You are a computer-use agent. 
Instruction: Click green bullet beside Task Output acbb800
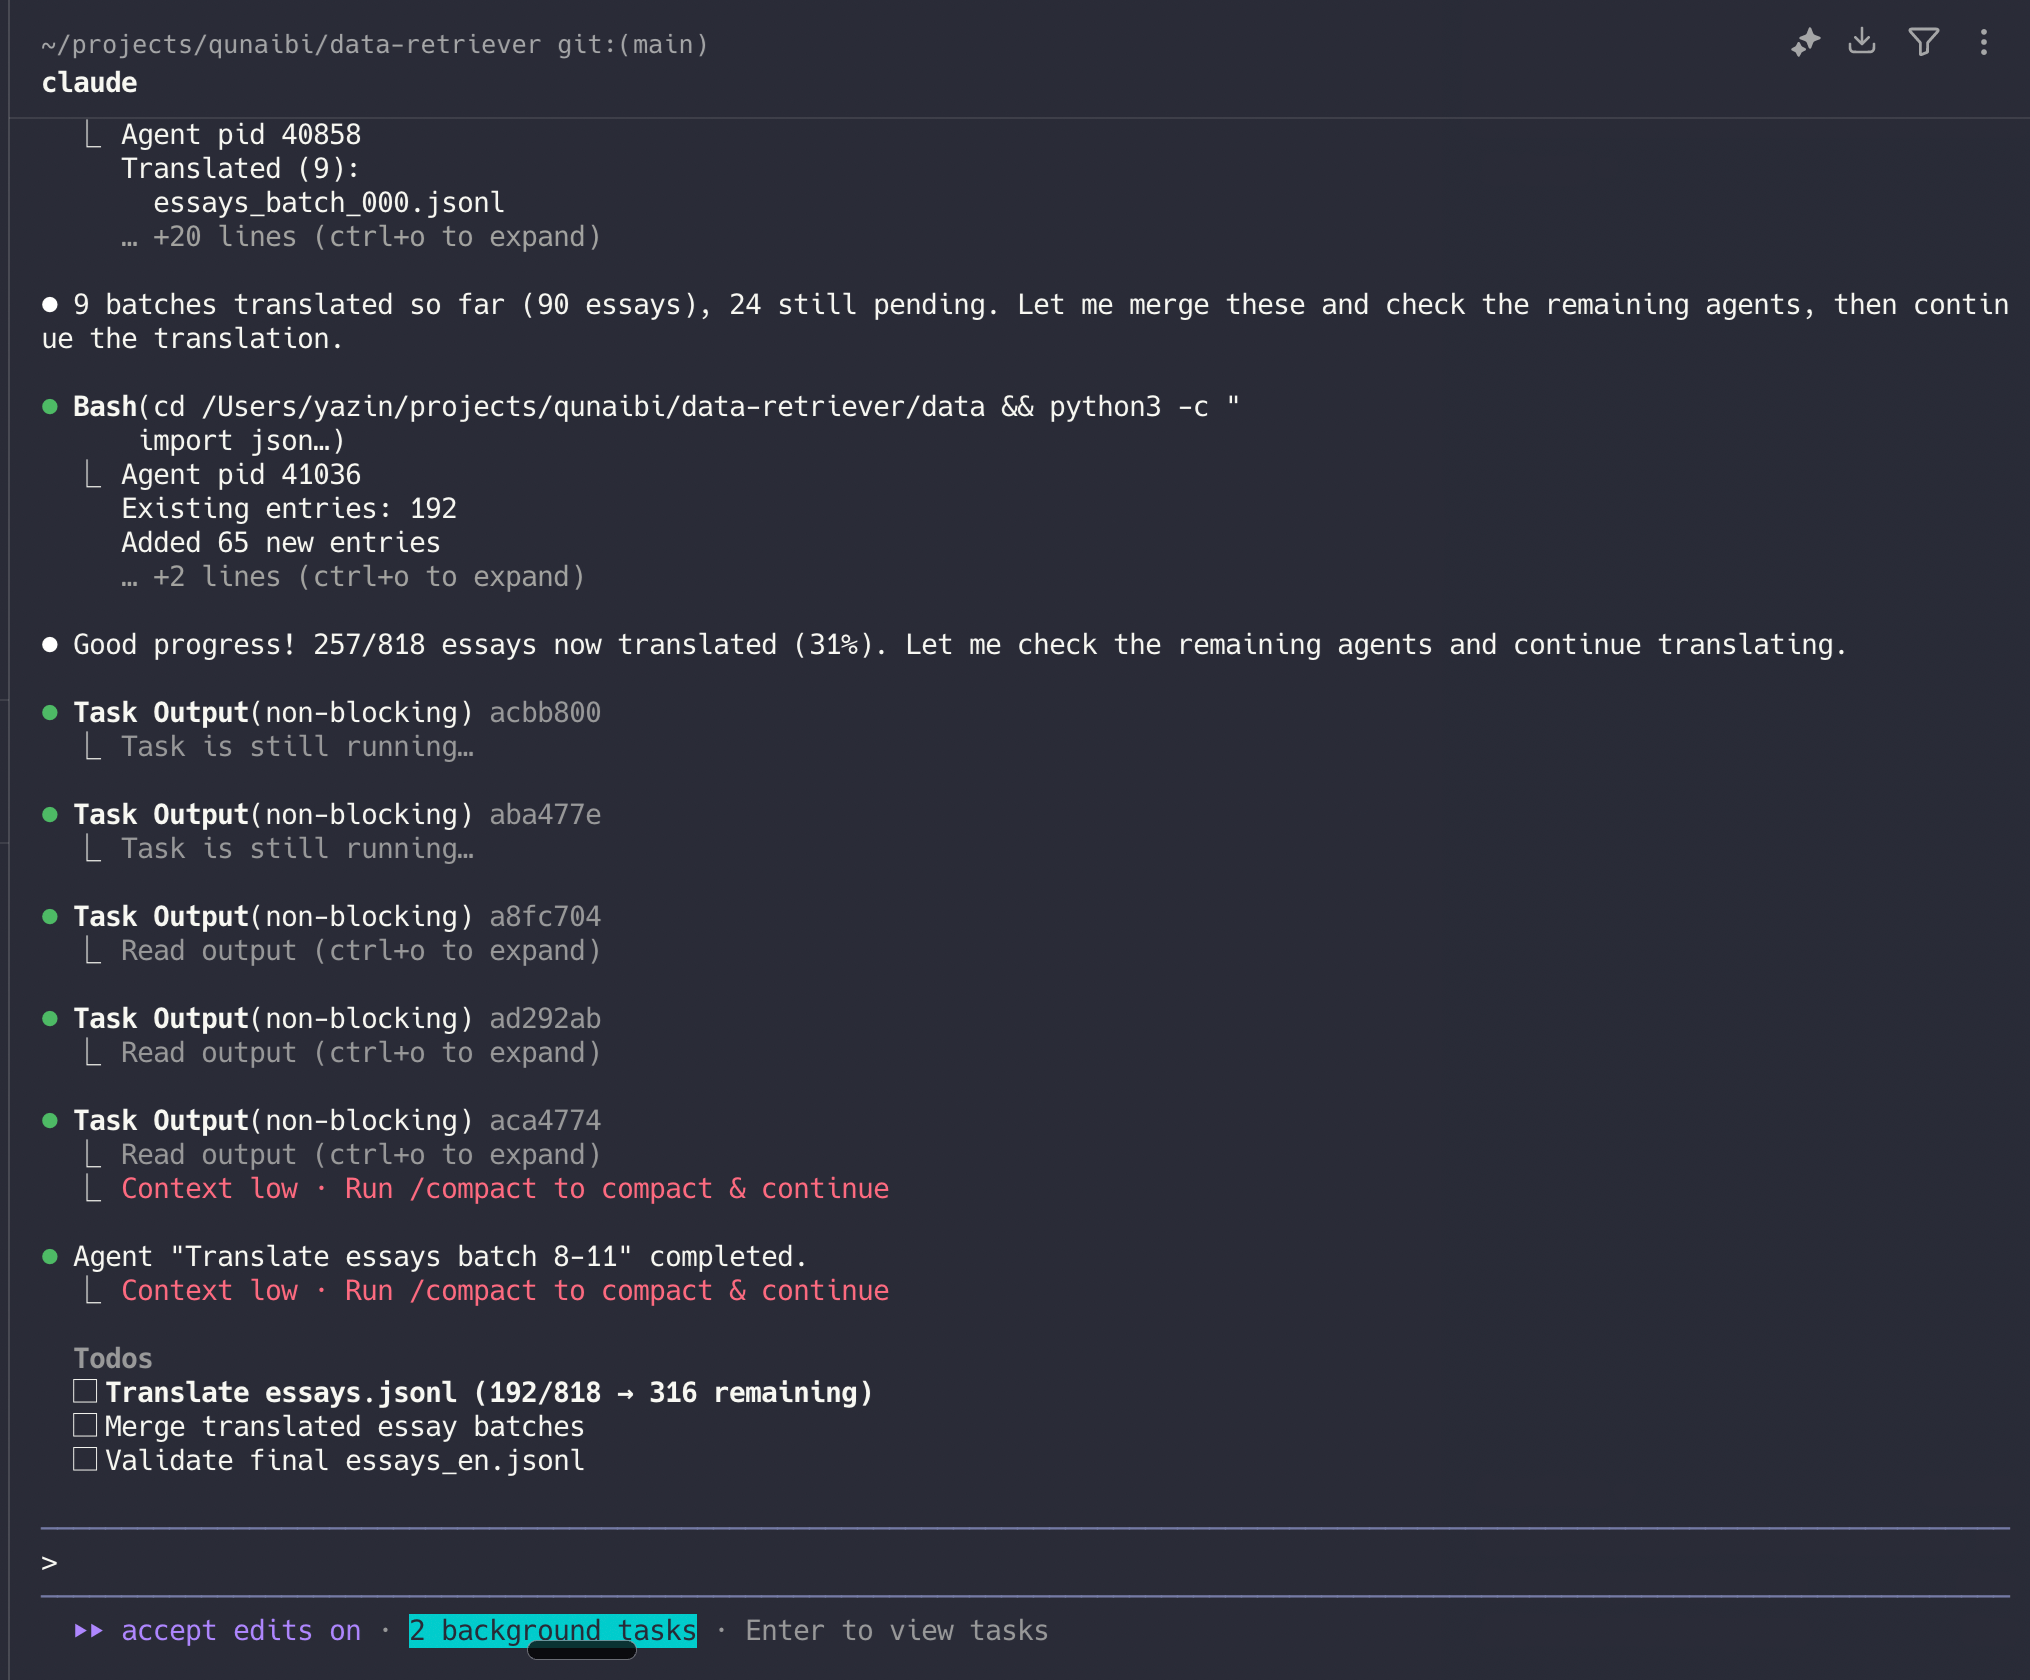pyautogui.click(x=50, y=713)
